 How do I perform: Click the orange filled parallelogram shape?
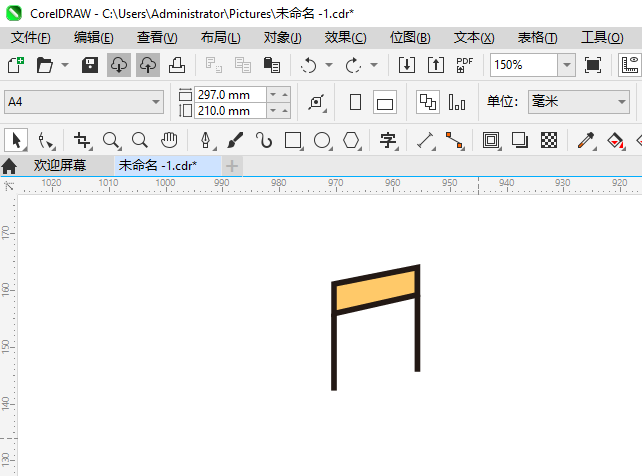tap(376, 291)
